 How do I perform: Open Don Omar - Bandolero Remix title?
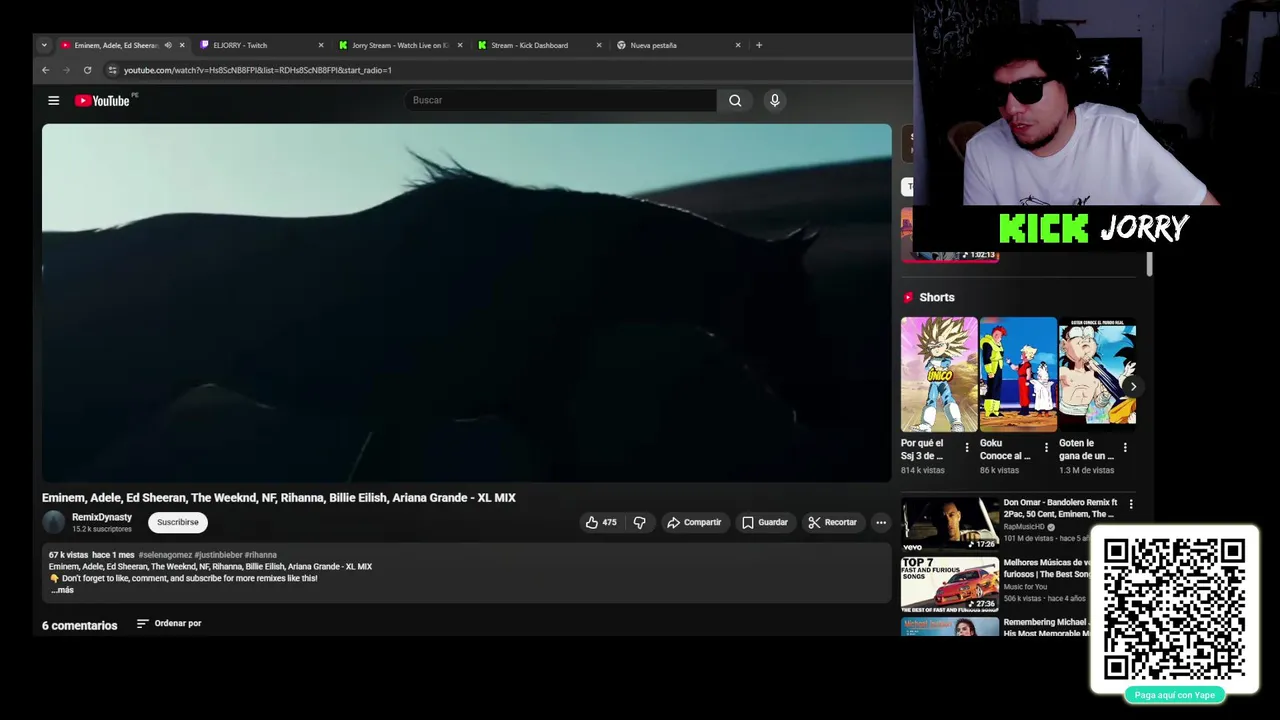[x=1060, y=508]
